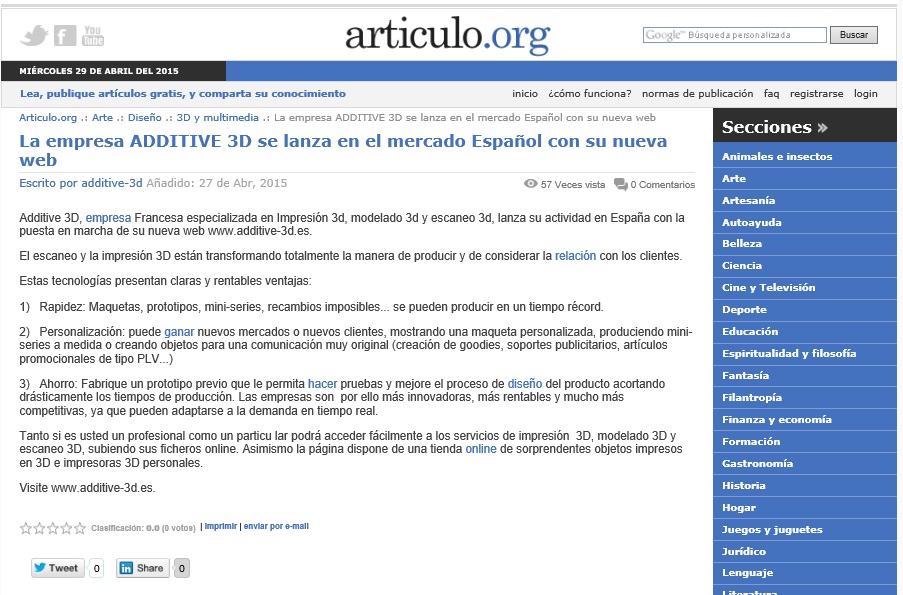Click the Tweet count bubble
This screenshot has width=903, height=595.
[96, 569]
